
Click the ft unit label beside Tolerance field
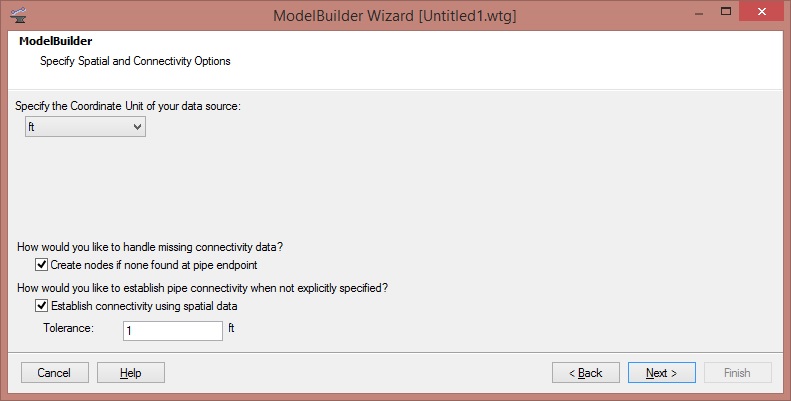232,328
